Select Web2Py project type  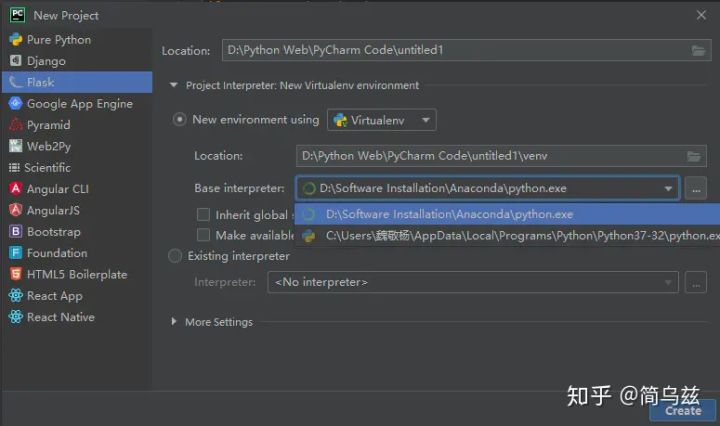point(77,146)
